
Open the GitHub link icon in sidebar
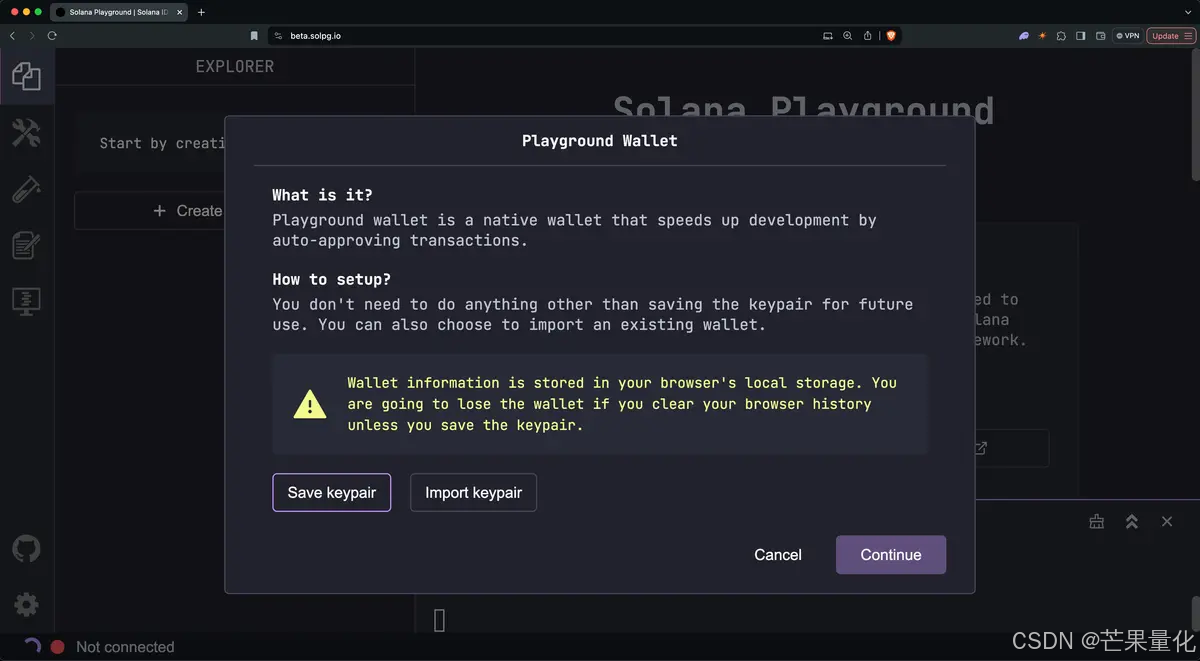(26, 548)
